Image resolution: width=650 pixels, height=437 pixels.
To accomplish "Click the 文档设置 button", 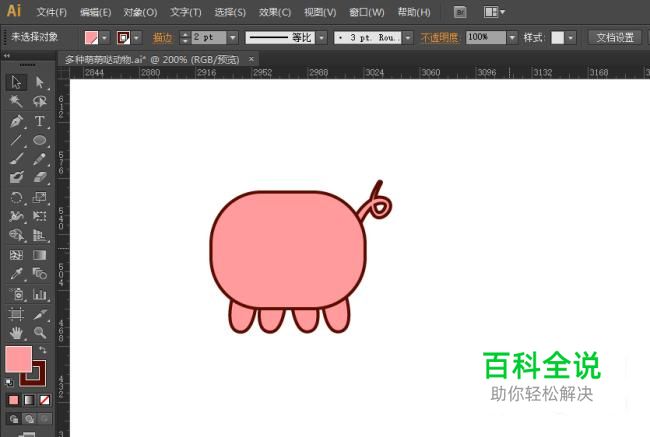I will 615,38.
